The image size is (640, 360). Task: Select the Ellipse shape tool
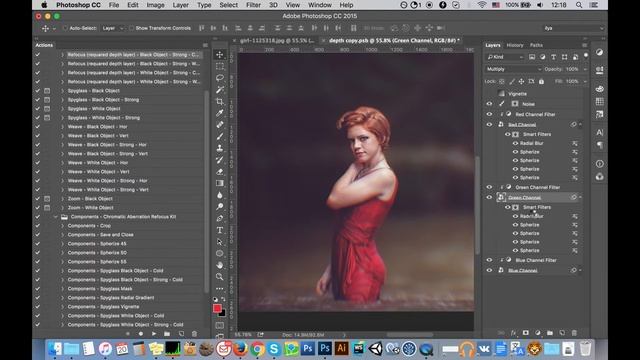(x=220, y=253)
